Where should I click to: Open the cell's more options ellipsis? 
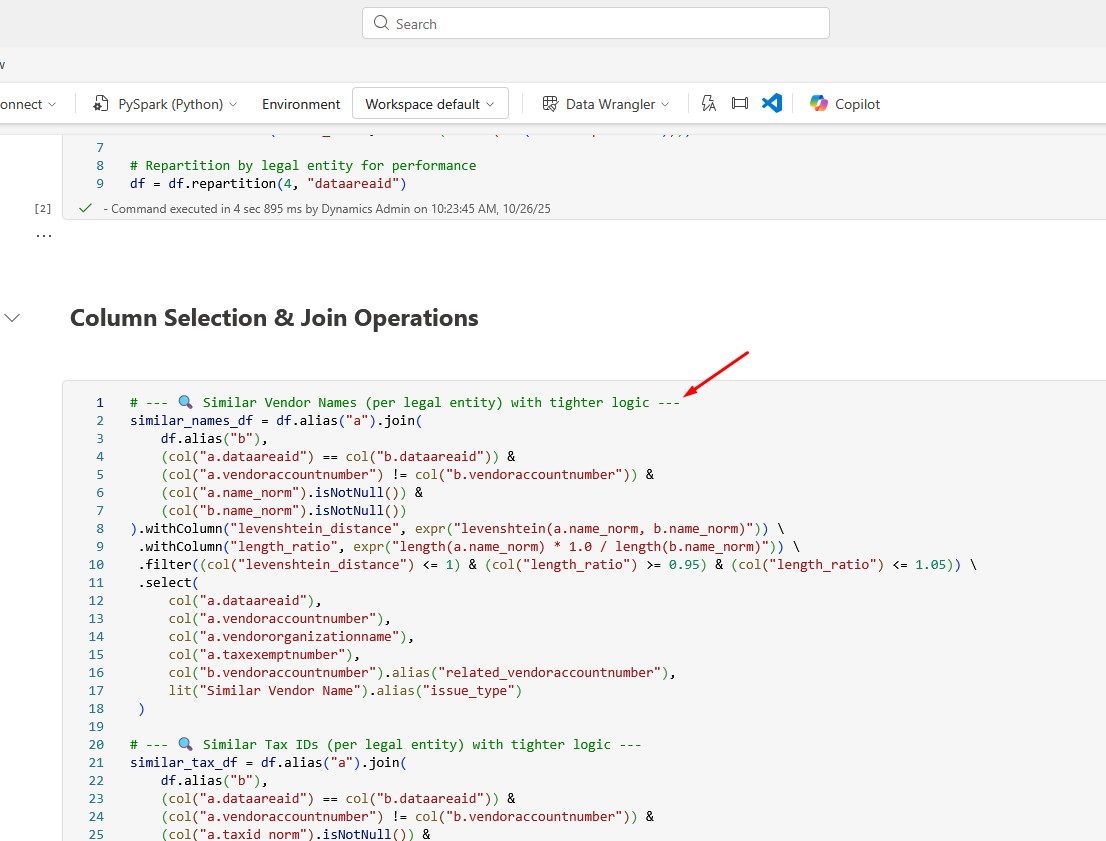(43, 236)
